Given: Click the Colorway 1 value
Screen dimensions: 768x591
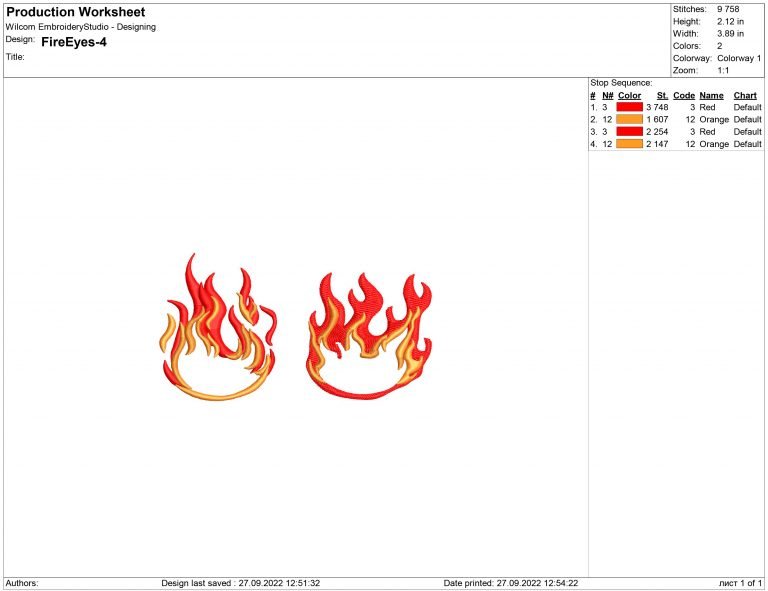Looking at the screenshot, I should click(x=738, y=58).
